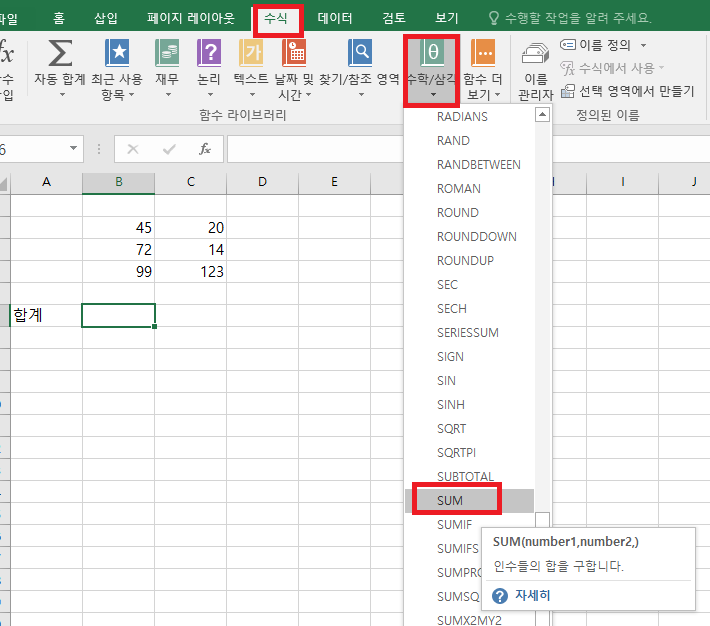The image size is (710, 626).
Task: Open the Recently Used functions star icon
Action: (x=118, y=53)
